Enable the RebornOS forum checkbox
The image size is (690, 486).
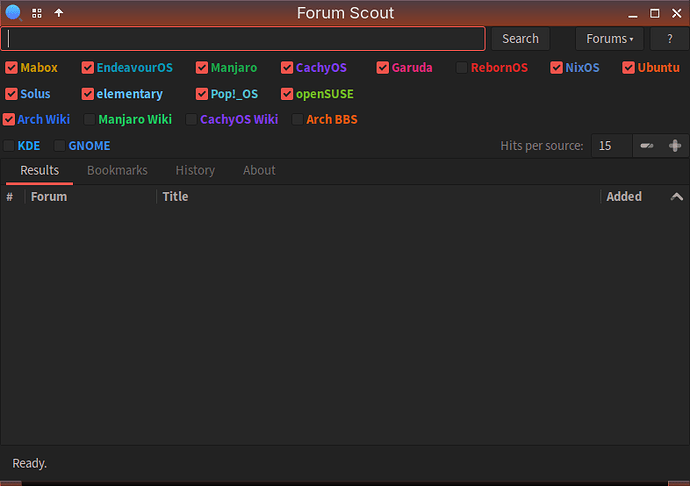coord(462,68)
